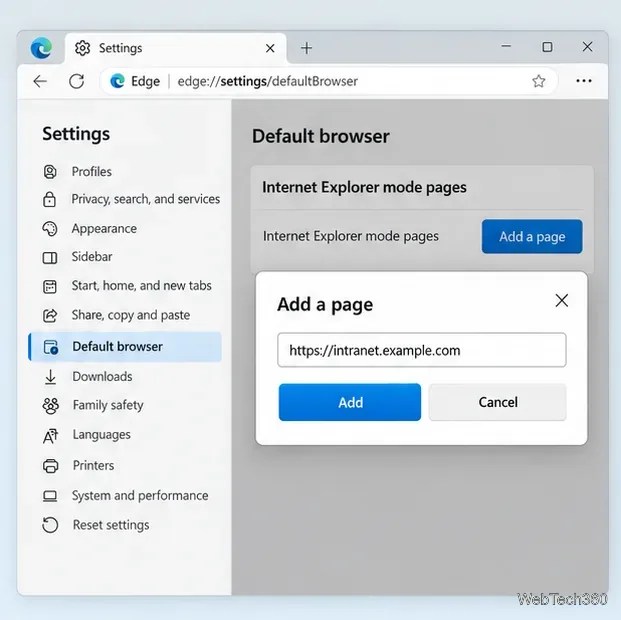Viewport: 621px width, 620px height.
Task: Open Privacy, search, and services
Action: pos(145,199)
